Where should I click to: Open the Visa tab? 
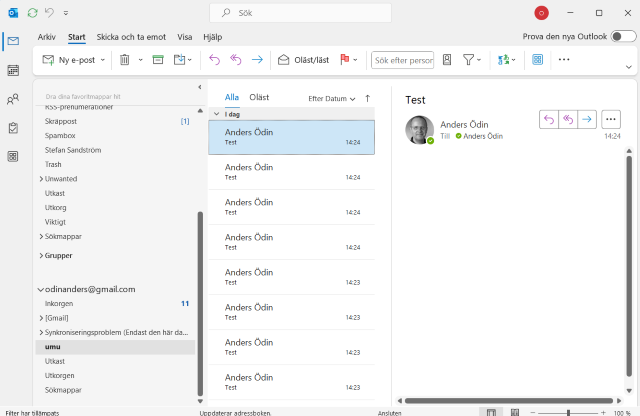pos(184,37)
